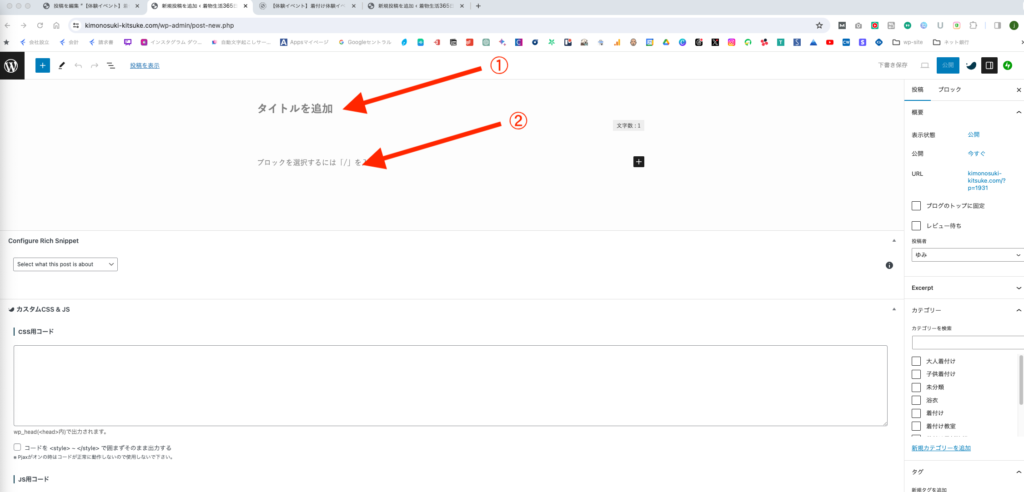The width and height of the screenshot is (1024, 492).
Task: Check the ブログのトップに固定 checkbox
Action: pos(916,205)
